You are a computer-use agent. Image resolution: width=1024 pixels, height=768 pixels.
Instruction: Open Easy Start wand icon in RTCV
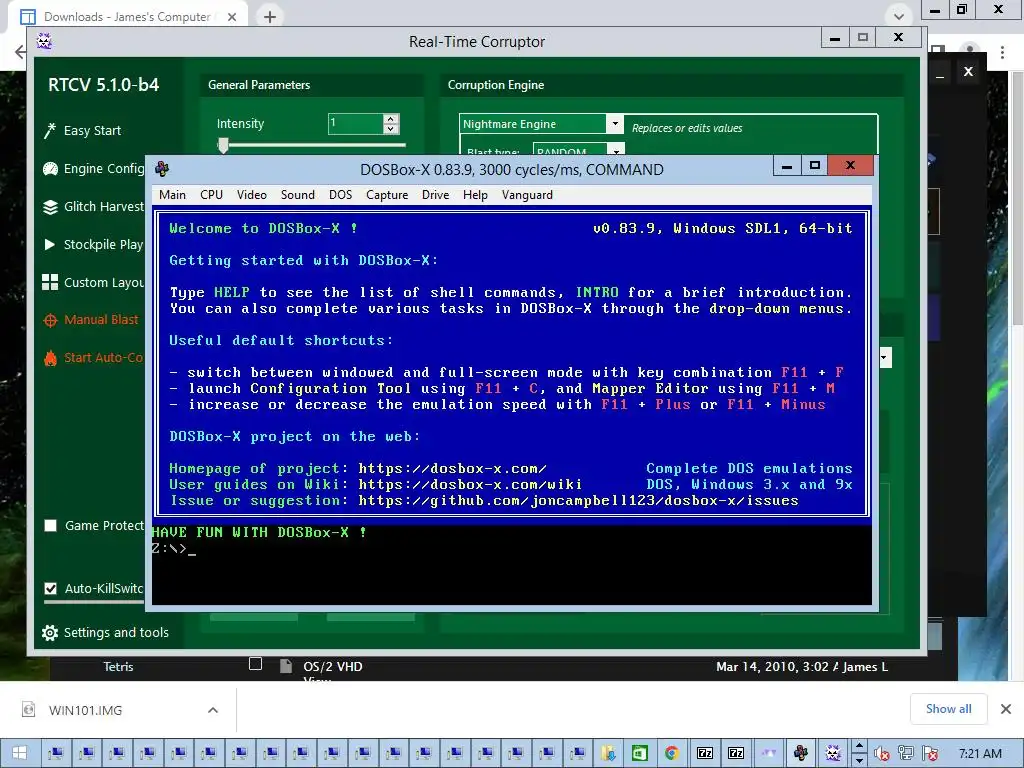click(x=50, y=131)
